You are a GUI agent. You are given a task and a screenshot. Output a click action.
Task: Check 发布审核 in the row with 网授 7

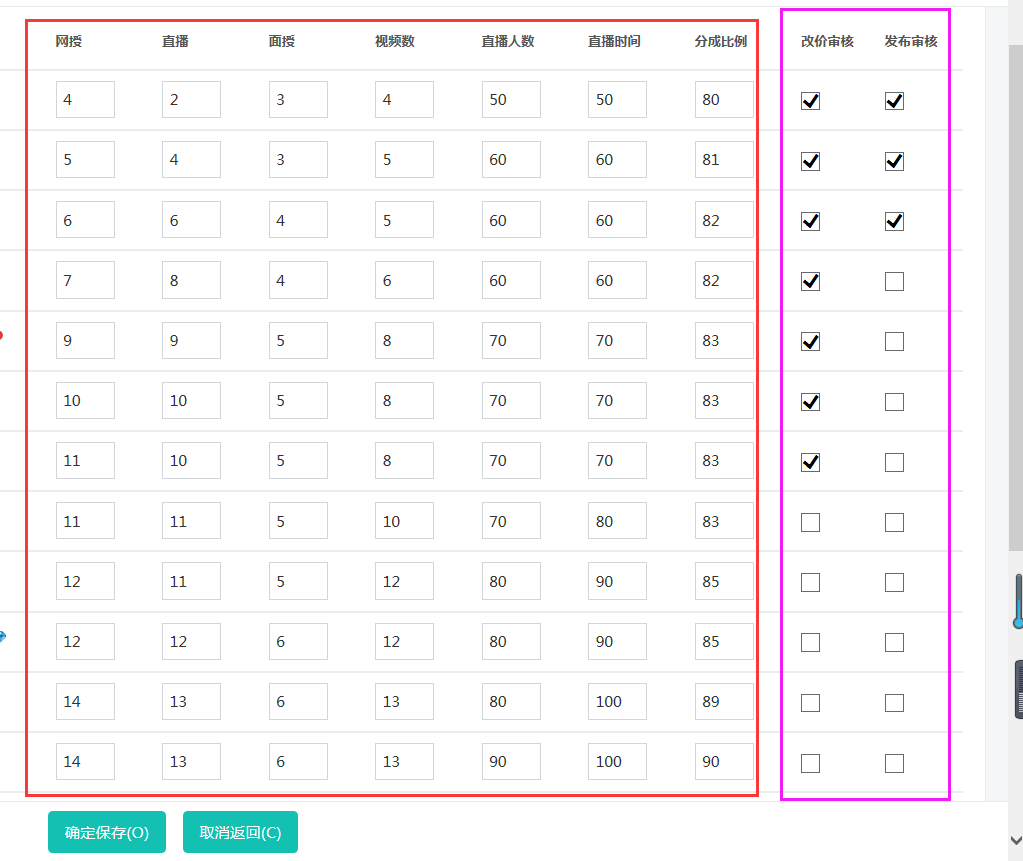click(x=894, y=281)
